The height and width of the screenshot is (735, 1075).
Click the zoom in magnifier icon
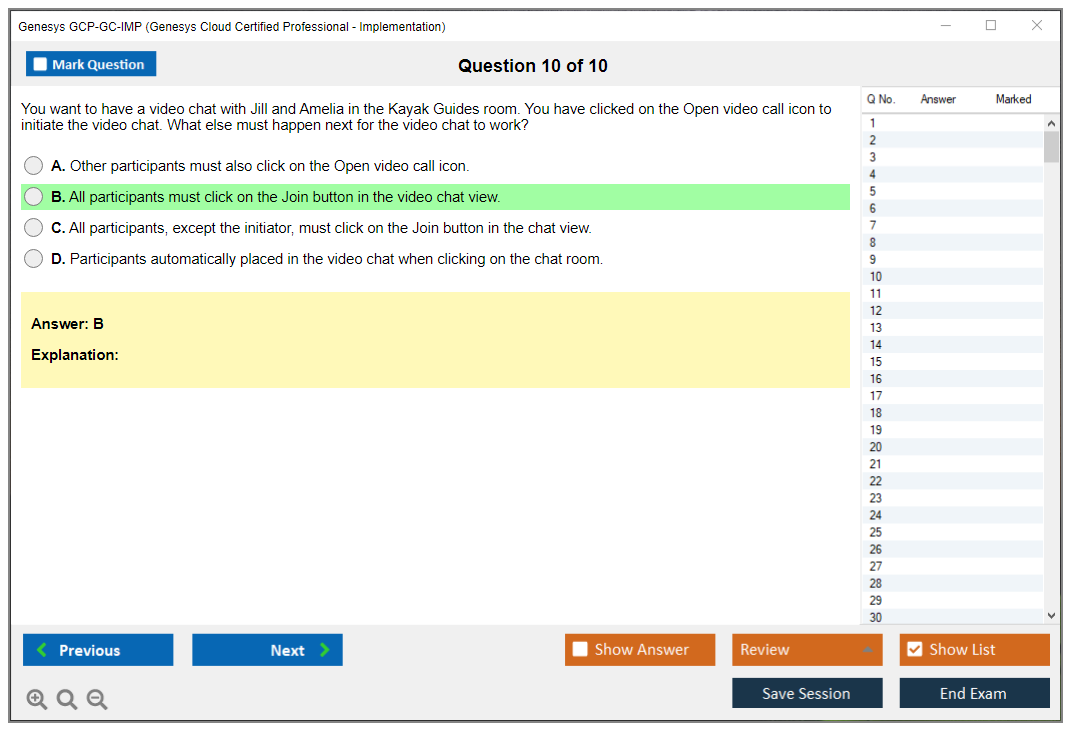pos(37,700)
